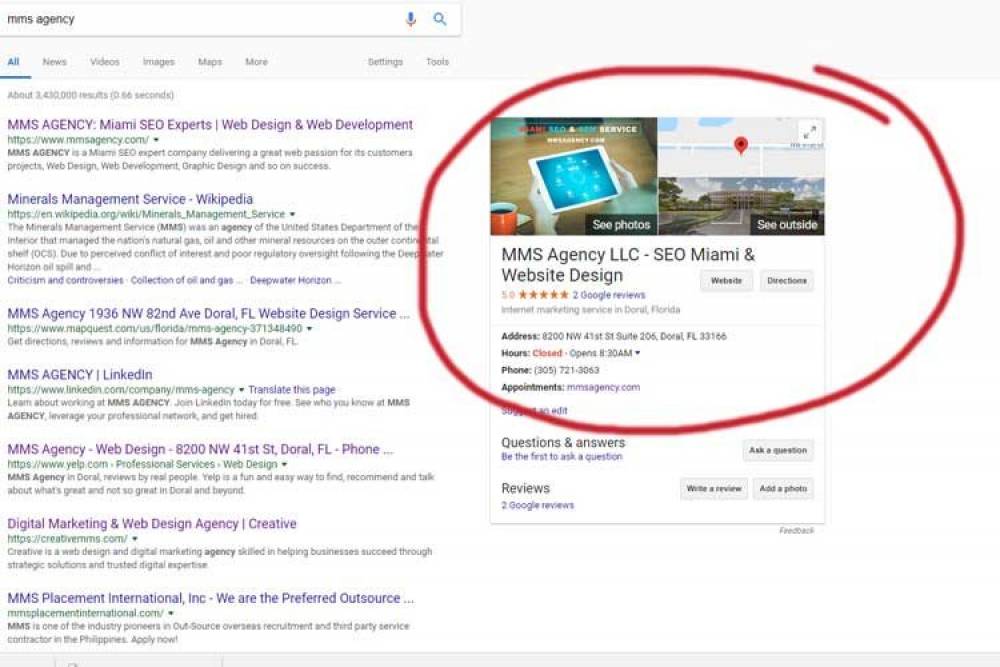Expand the business hours dropdown
The width and height of the screenshot is (1000, 667).
point(637,353)
